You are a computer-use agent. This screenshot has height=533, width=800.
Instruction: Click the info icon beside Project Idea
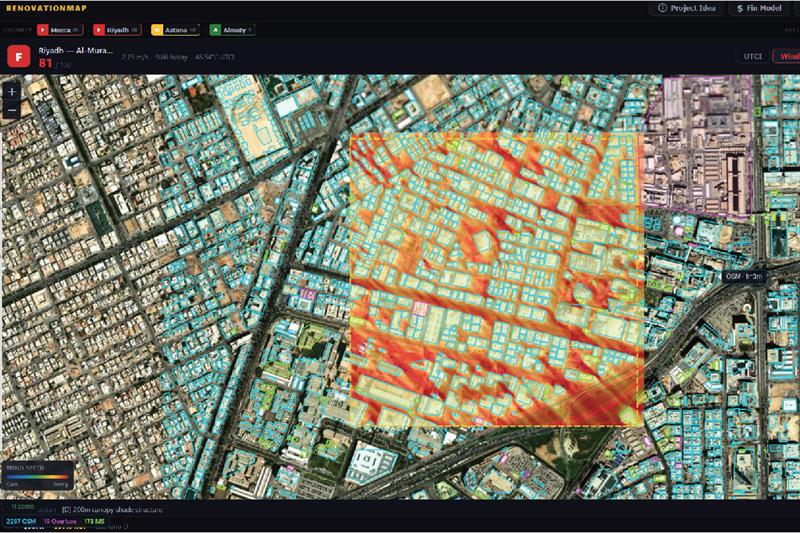tap(662, 8)
